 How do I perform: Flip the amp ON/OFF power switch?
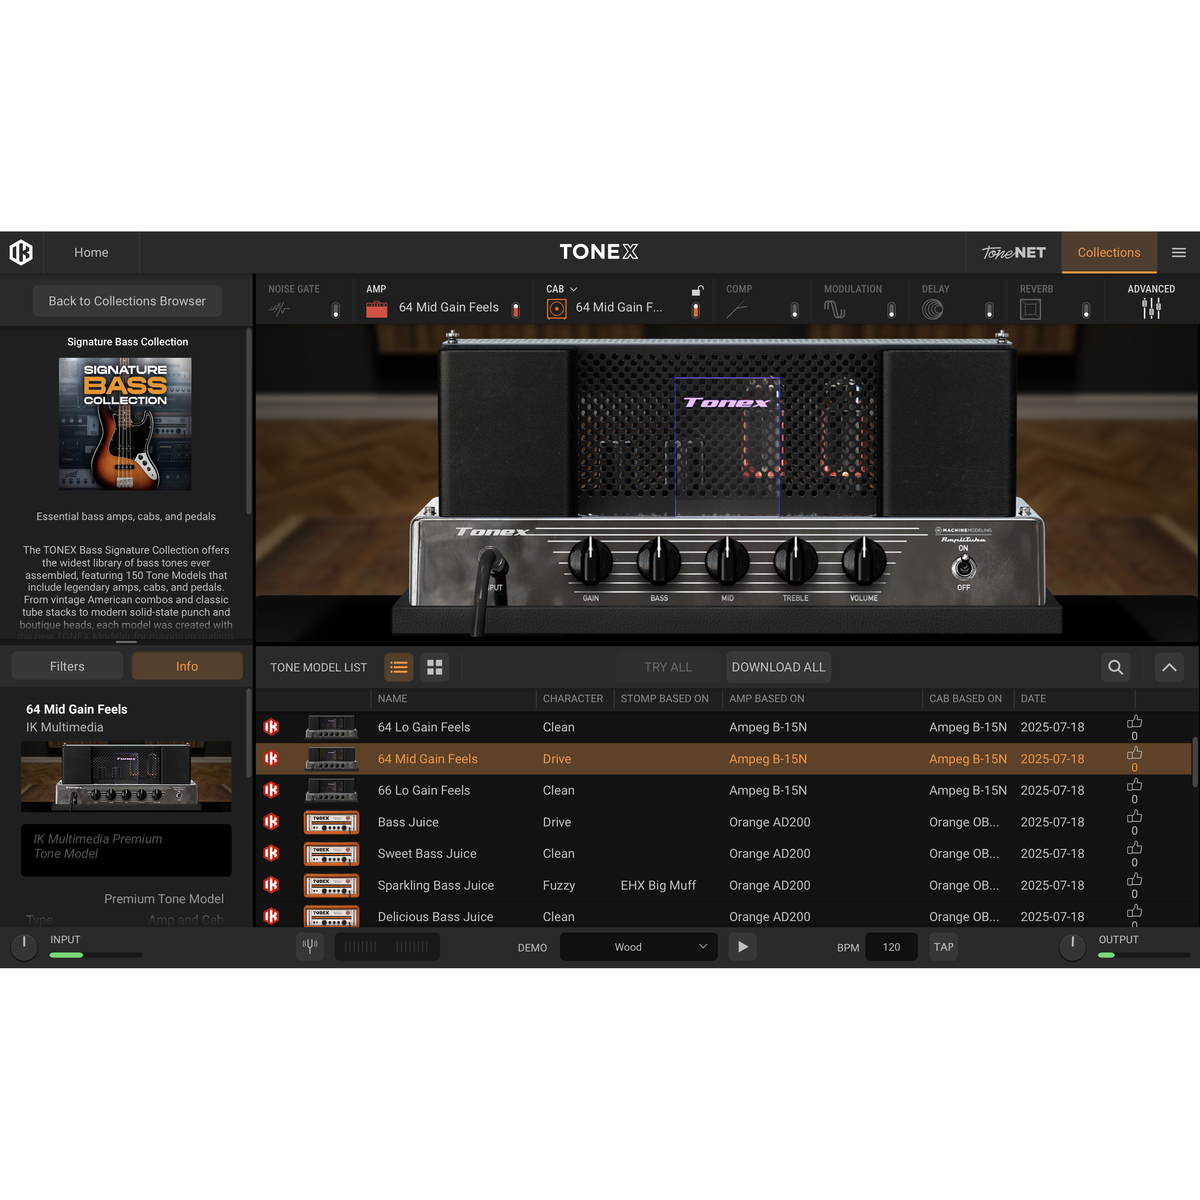coord(963,567)
